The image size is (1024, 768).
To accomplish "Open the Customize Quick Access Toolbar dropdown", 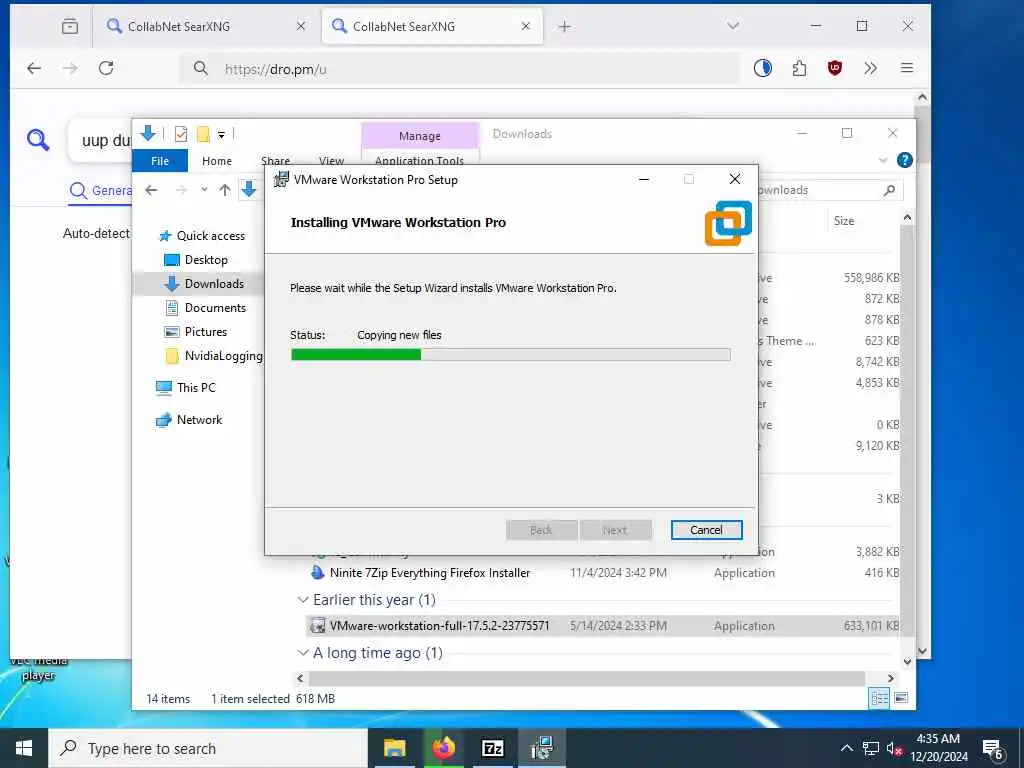I will (x=221, y=135).
